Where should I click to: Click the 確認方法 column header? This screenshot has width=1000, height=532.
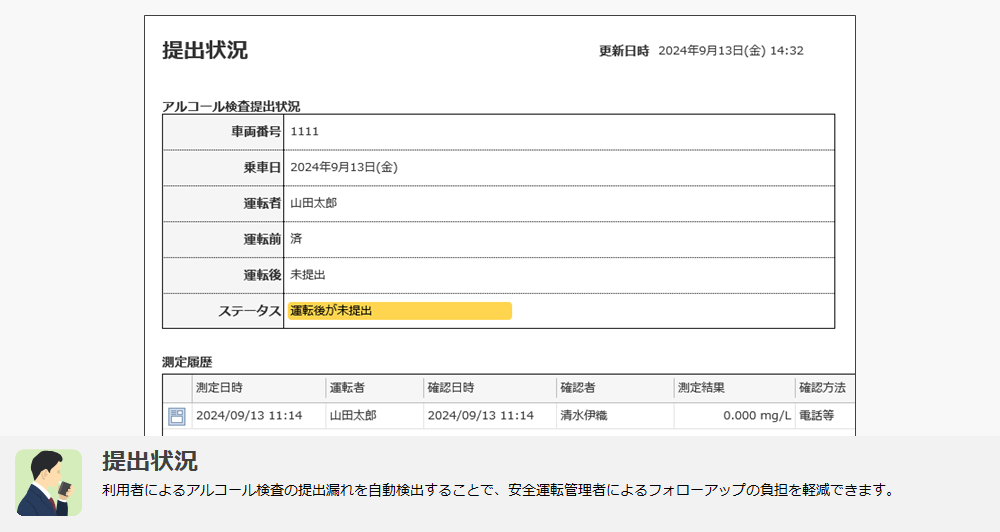coord(820,387)
